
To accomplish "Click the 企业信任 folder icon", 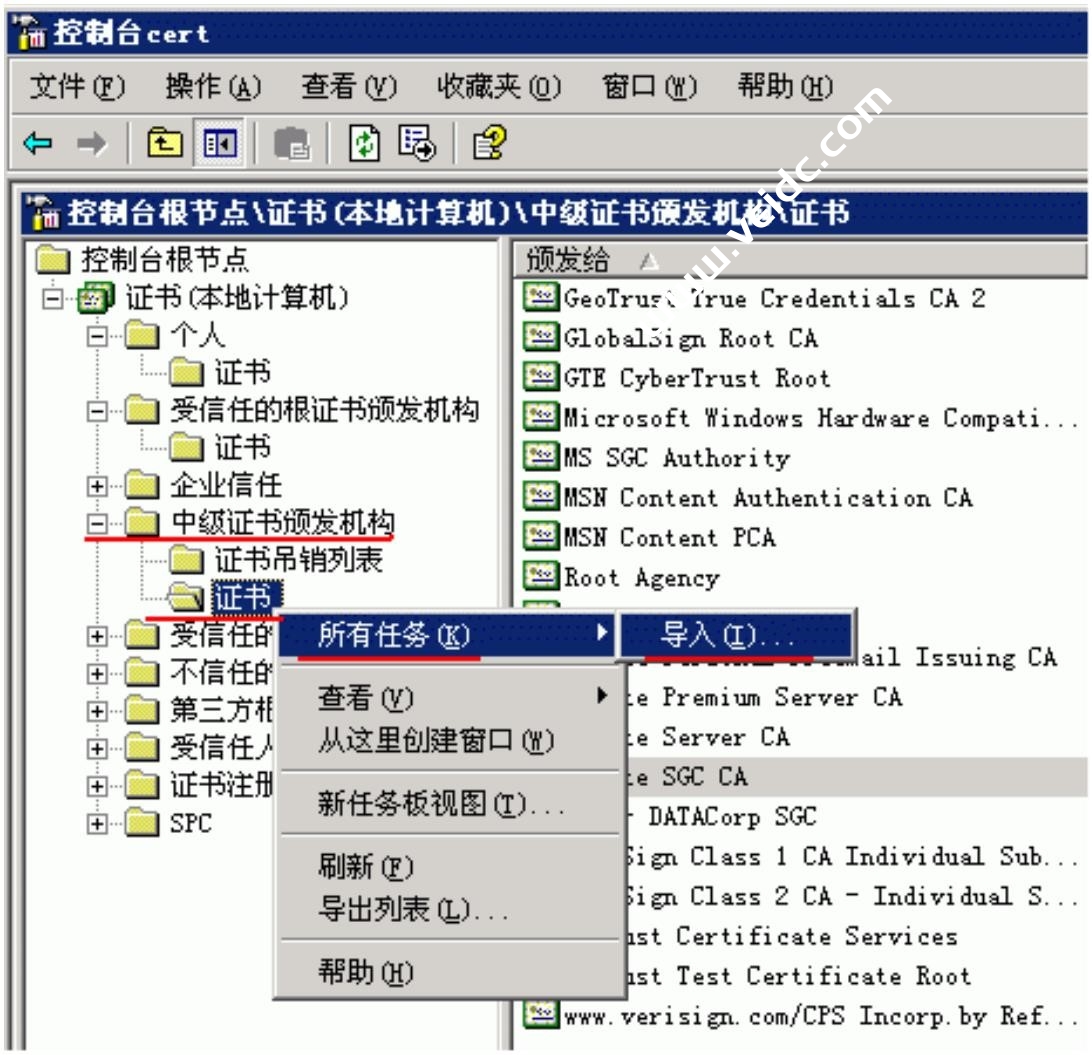I will pos(143,485).
